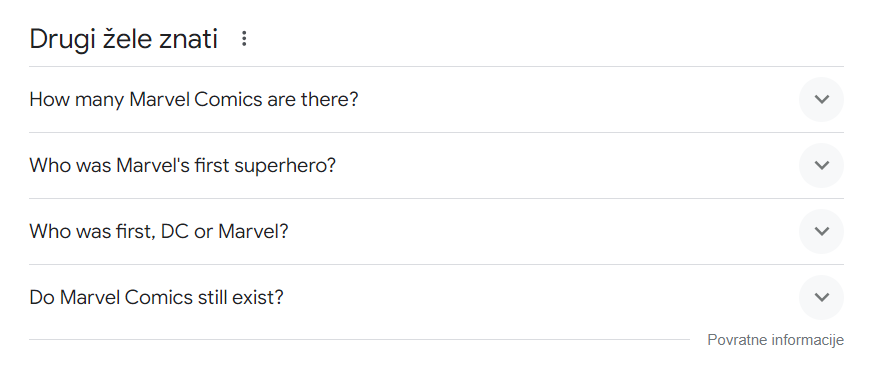This screenshot has height=381, width=886.
Task: Select the question Who was first, DC or Marvel?
Action: click(159, 231)
